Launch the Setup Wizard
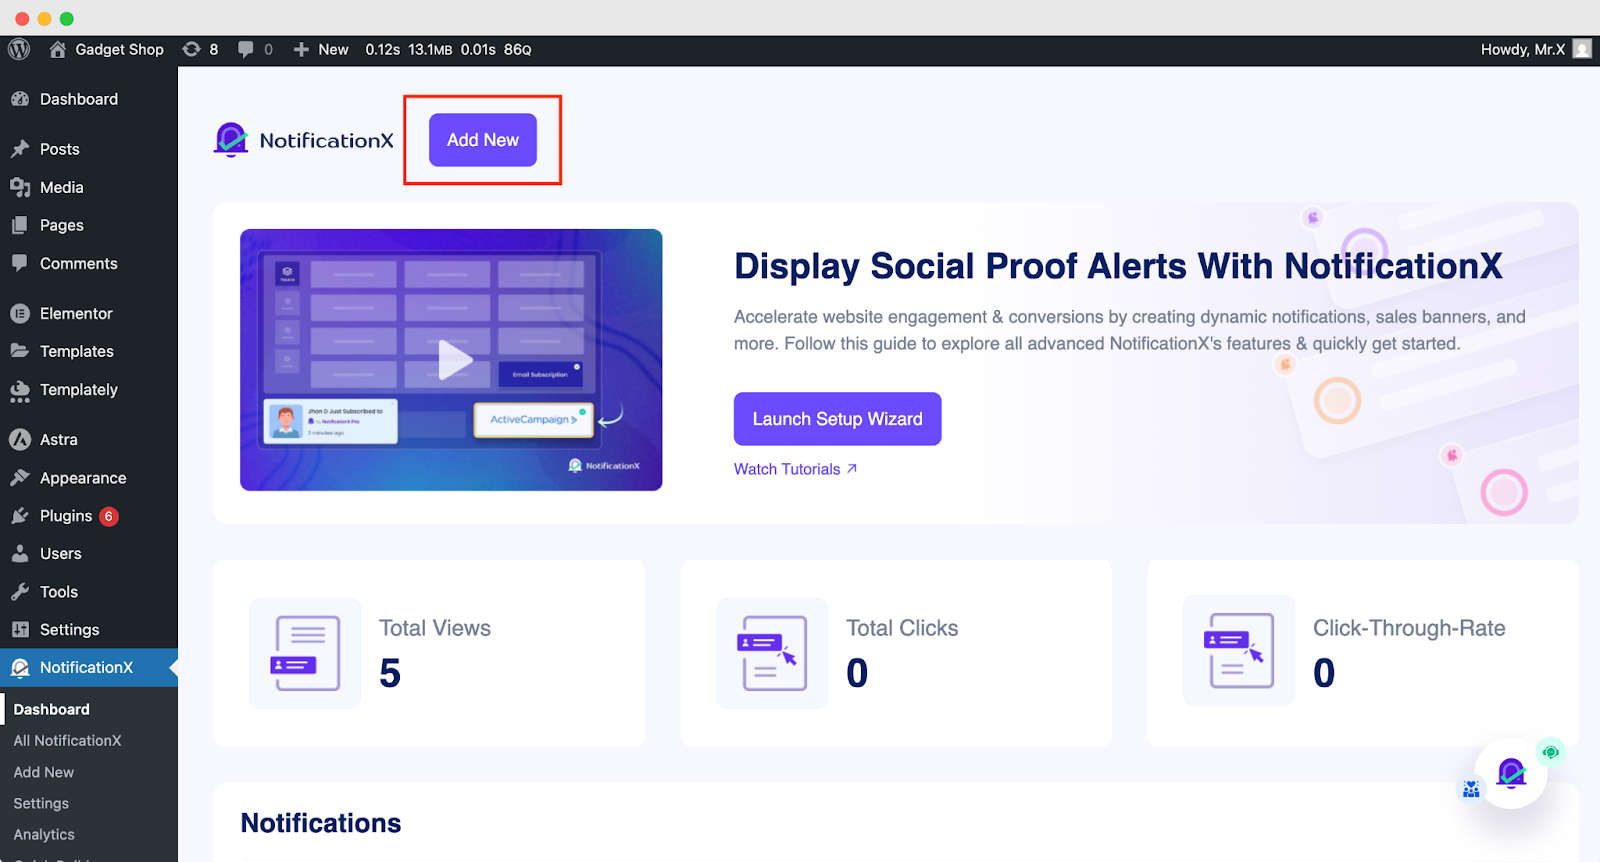Viewport: 1600px width, 862px height. tap(837, 419)
